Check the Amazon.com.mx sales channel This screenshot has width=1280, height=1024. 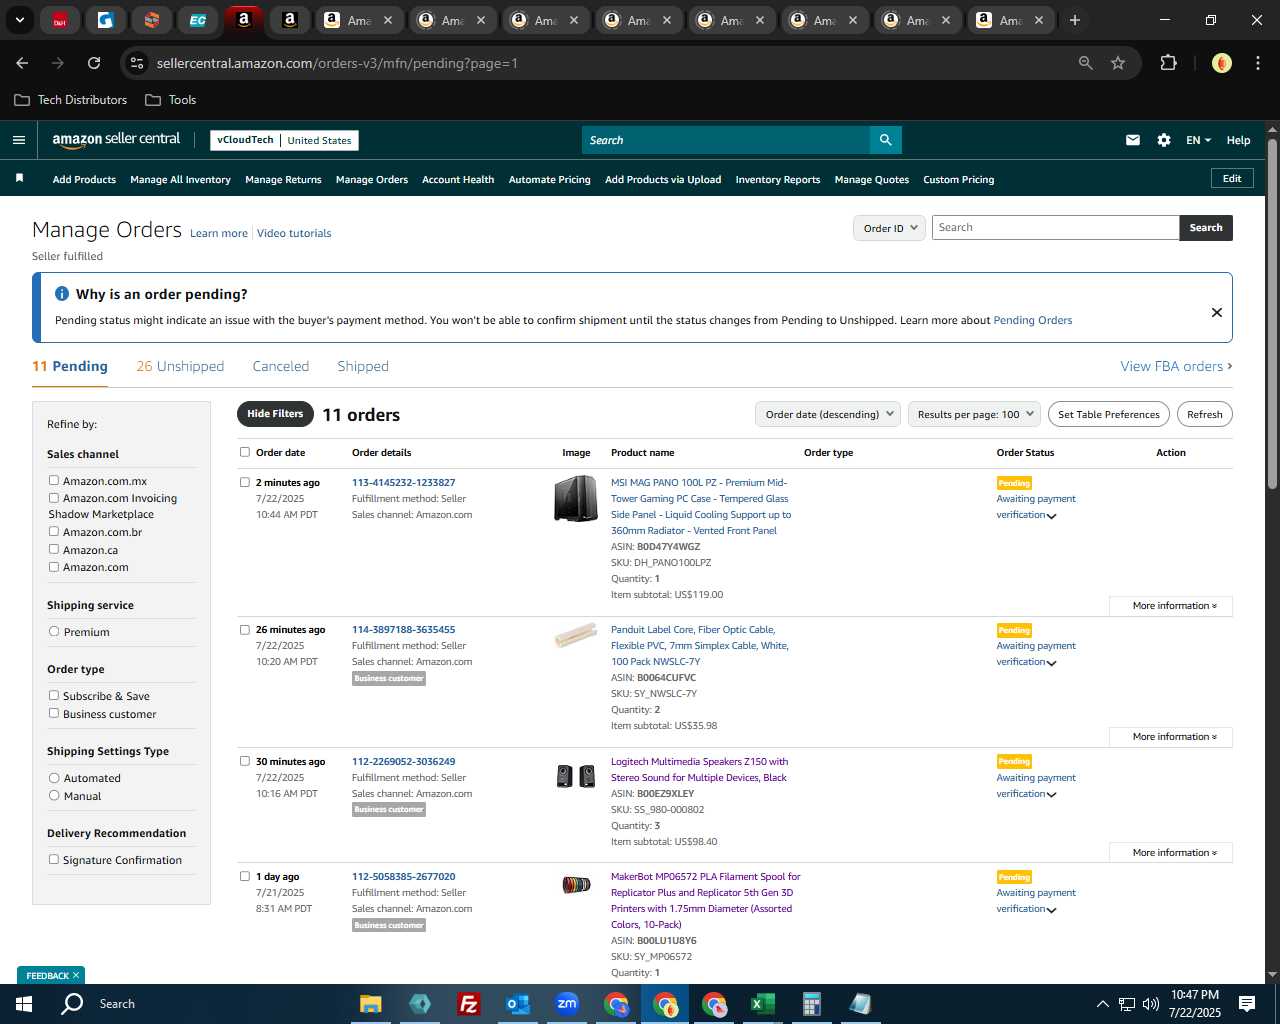point(54,480)
